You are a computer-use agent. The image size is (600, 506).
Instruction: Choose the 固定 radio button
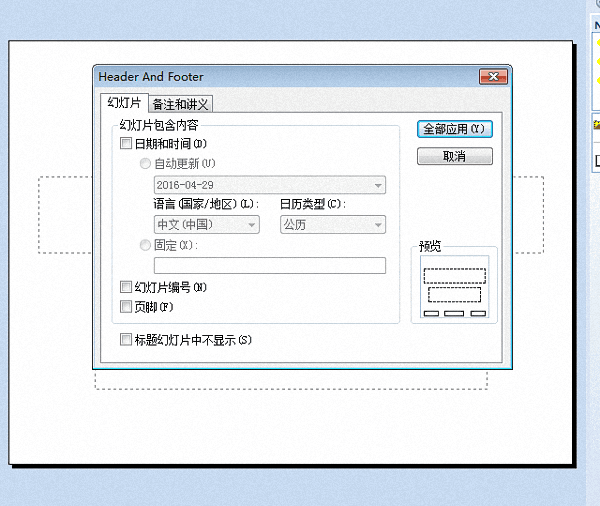pos(147,245)
